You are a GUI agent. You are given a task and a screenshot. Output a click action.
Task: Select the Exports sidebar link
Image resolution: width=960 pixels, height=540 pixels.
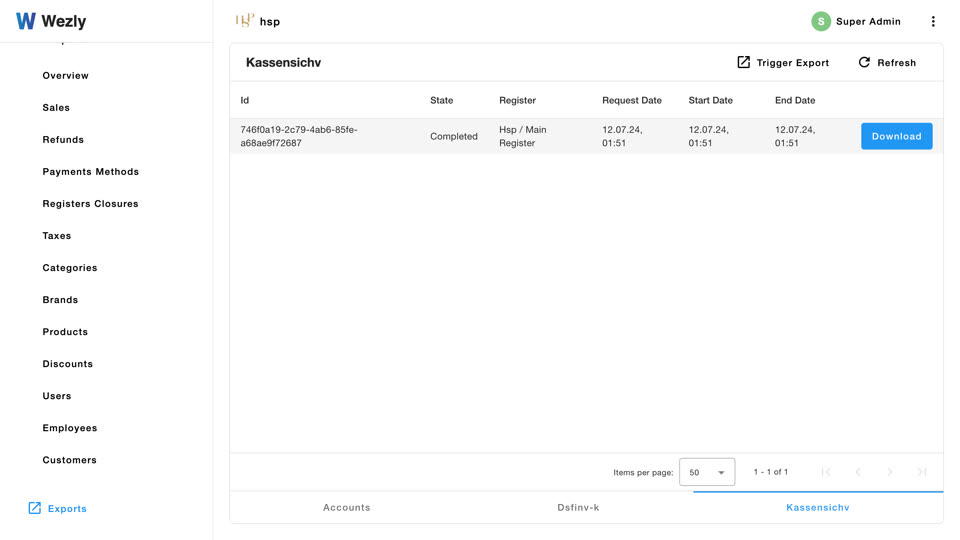coord(67,509)
